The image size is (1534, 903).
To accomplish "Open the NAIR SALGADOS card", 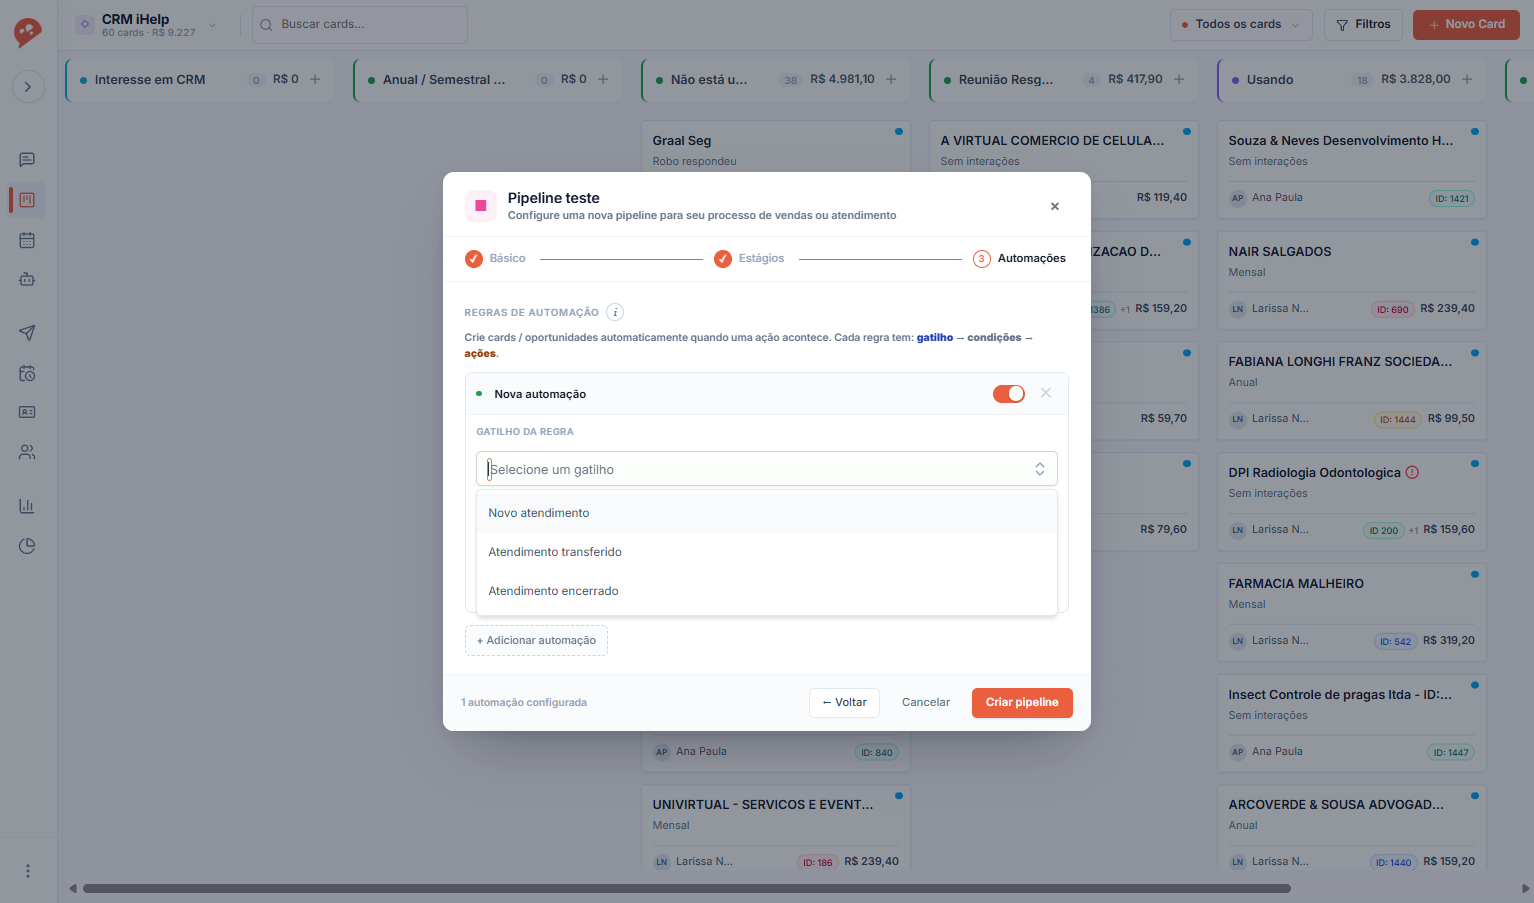I will [x=1351, y=280].
